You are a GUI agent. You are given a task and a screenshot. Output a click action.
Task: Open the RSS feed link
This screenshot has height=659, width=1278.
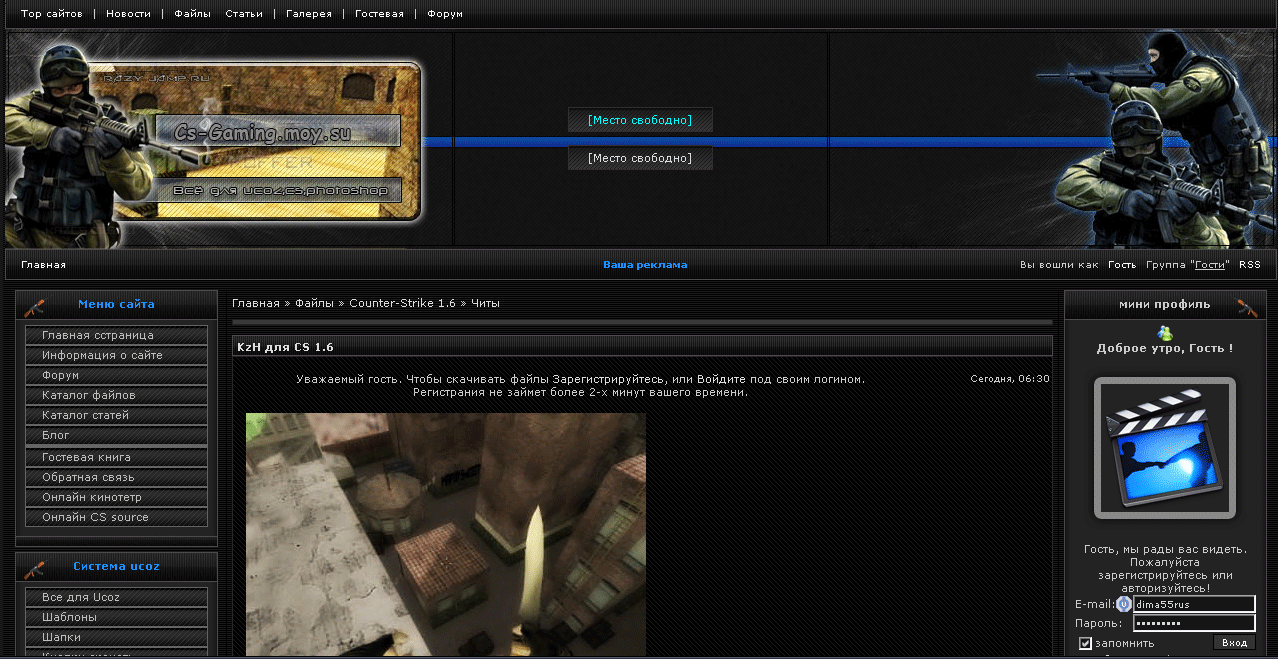point(1250,265)
